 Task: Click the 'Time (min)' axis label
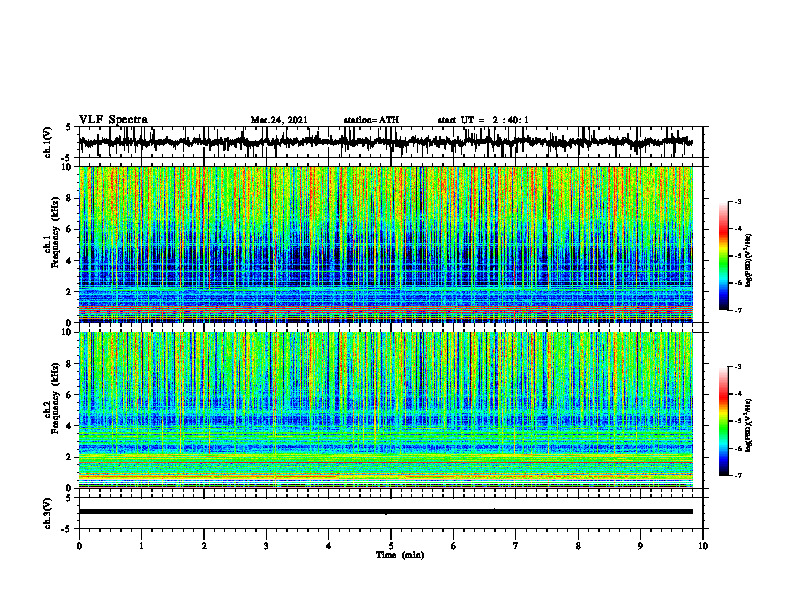(400, 555)
